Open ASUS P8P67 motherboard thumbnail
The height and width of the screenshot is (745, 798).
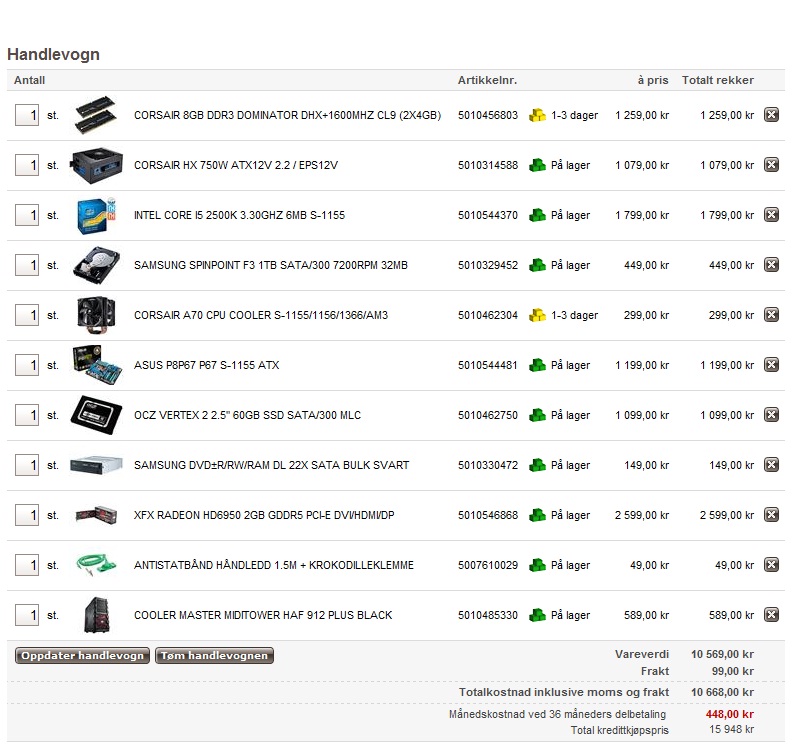pos(96,365)
